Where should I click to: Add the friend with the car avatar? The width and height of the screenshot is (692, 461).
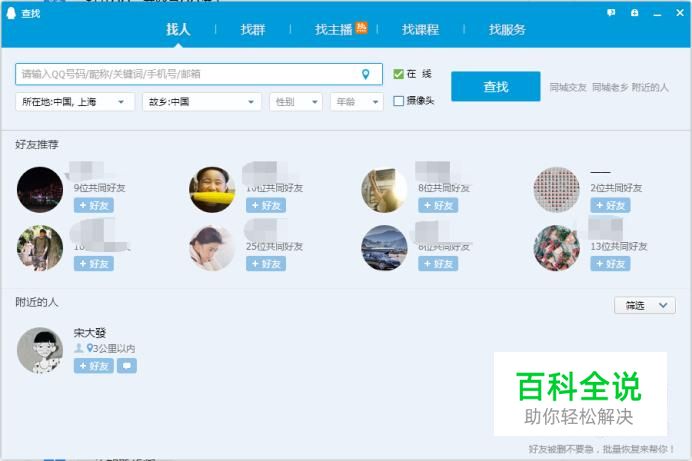click(x=438, y=264)
